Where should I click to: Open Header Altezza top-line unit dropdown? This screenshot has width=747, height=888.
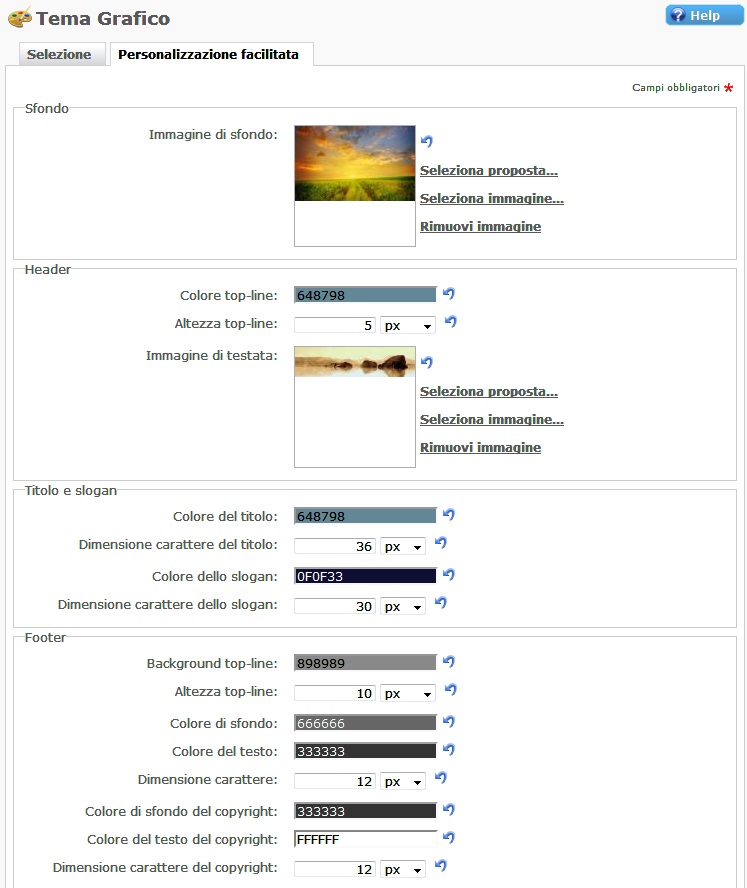408,326
